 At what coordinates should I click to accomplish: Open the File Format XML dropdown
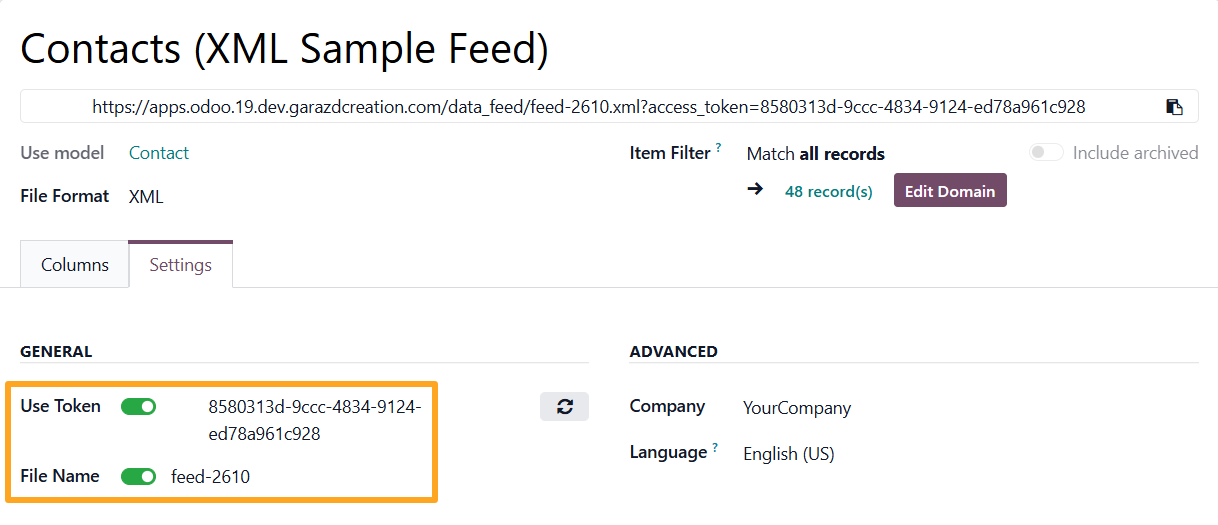click(146, 197)
